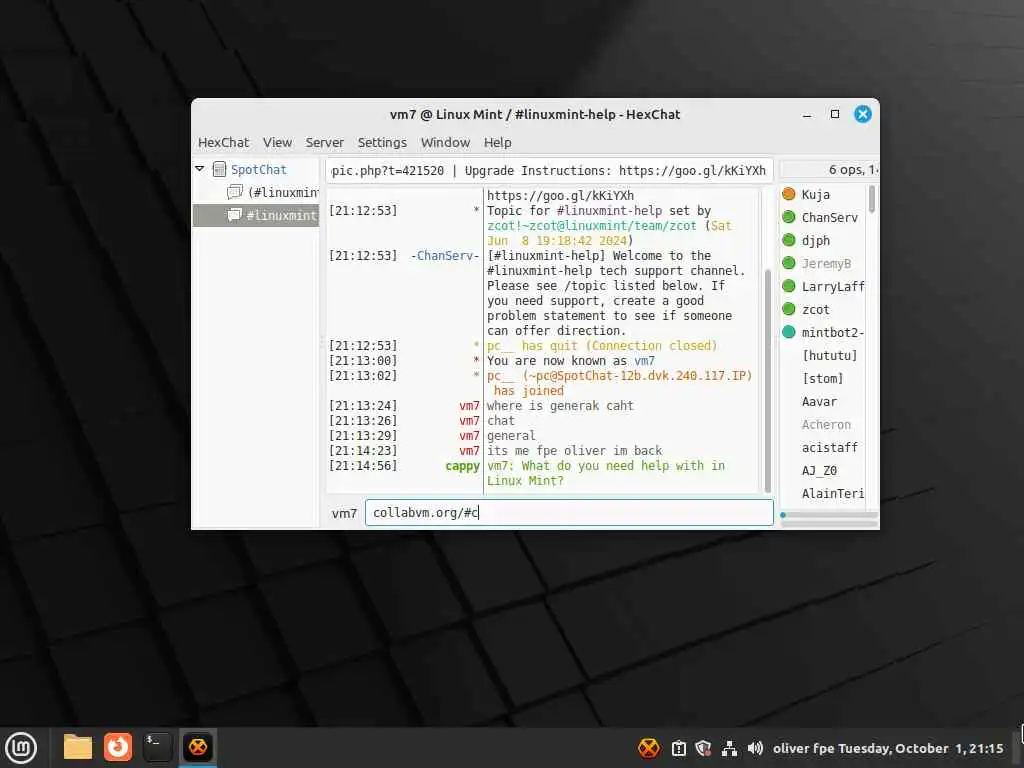Click the HexChat taskbar window button
This screenshot has height=768, width=1024.
[x=198, y=747]
